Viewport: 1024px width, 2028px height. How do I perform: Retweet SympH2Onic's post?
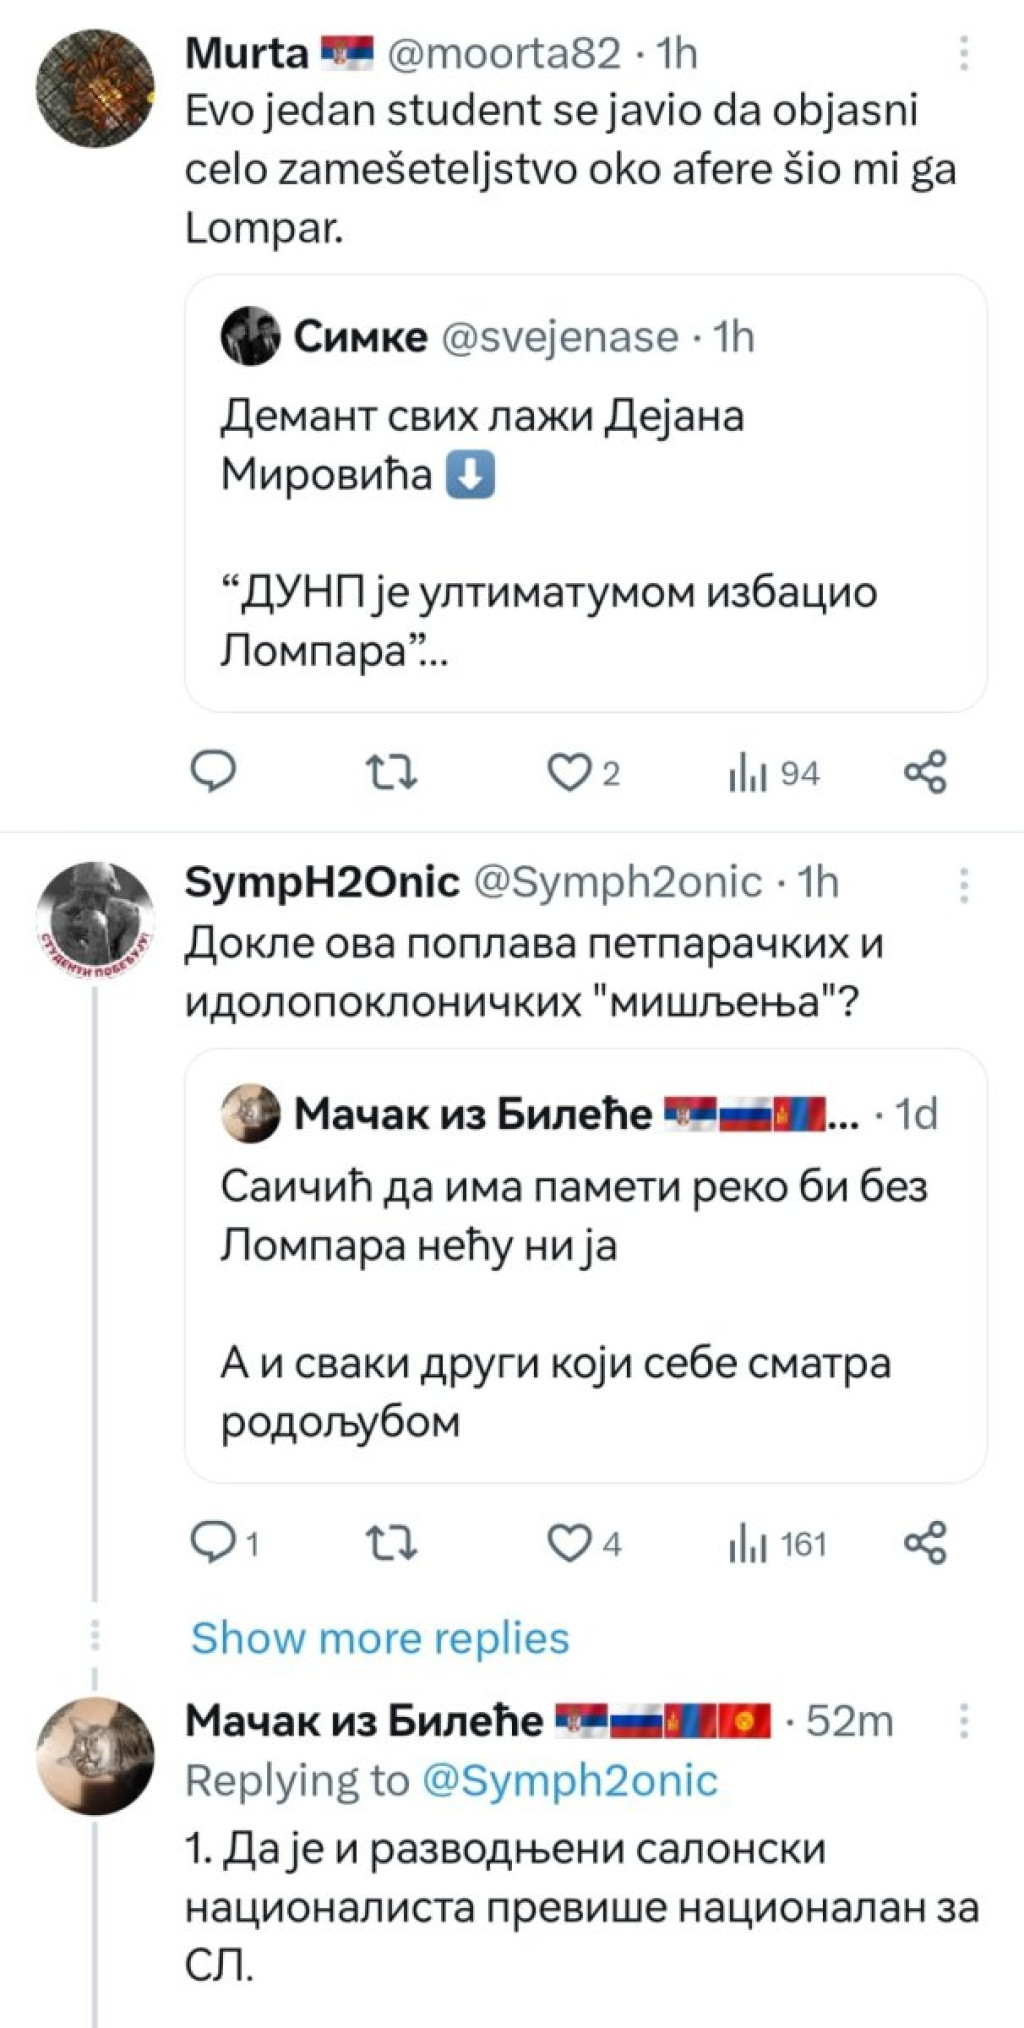tap(391, 1545)
